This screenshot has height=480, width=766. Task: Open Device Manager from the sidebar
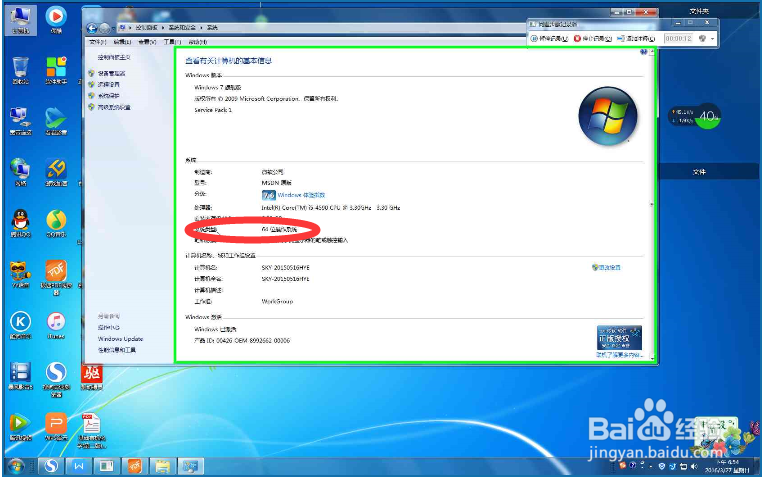pyautogui.click(x=111, y=73)
